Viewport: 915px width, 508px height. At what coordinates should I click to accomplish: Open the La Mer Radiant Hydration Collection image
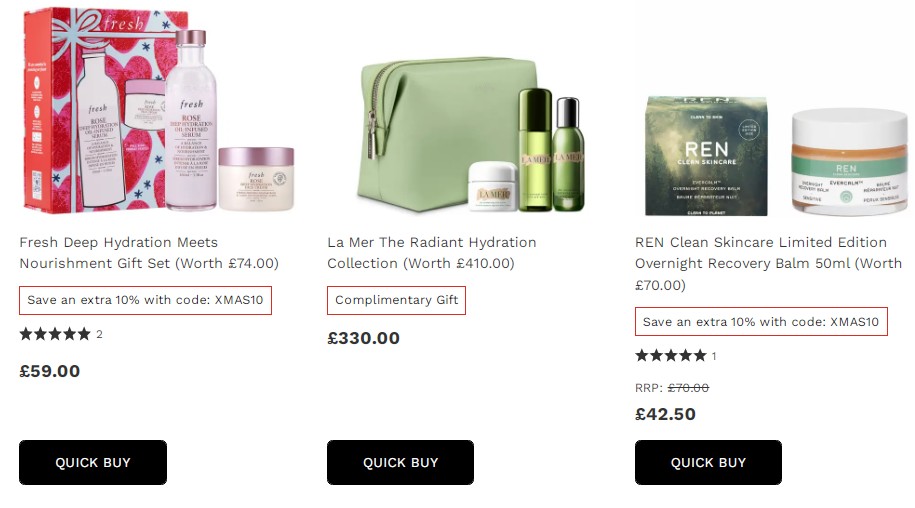470,135
